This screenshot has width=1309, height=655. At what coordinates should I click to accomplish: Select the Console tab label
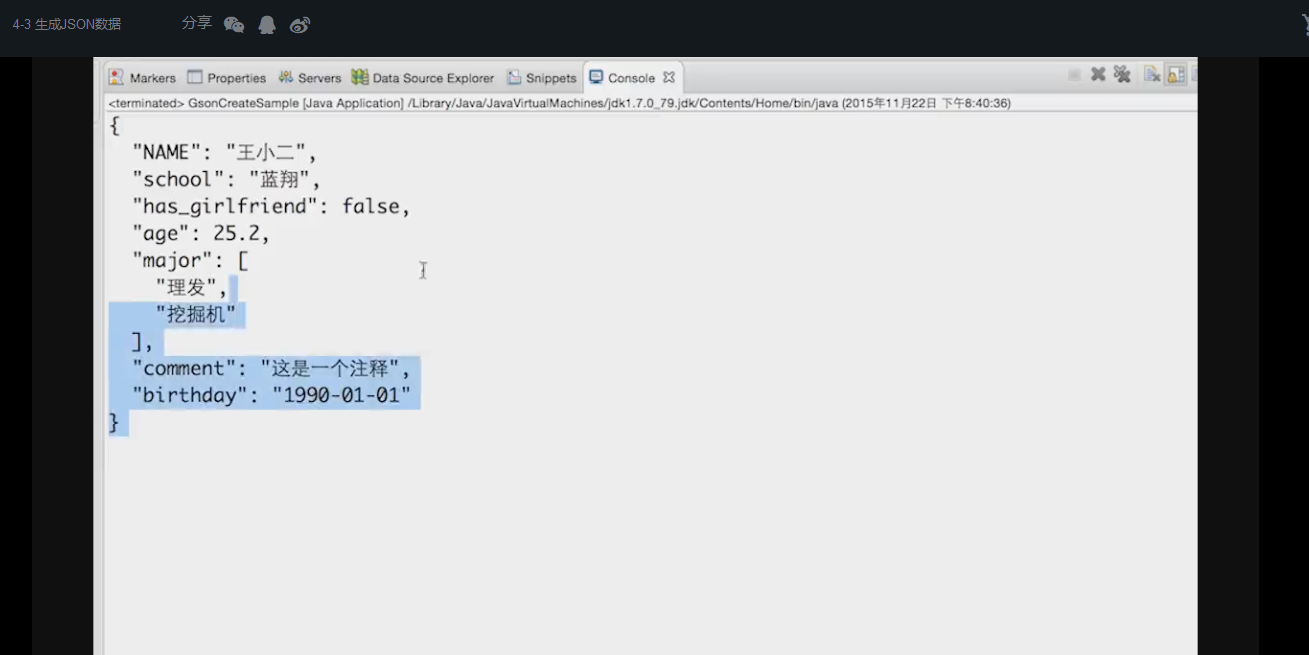click(x=632, y=78)
